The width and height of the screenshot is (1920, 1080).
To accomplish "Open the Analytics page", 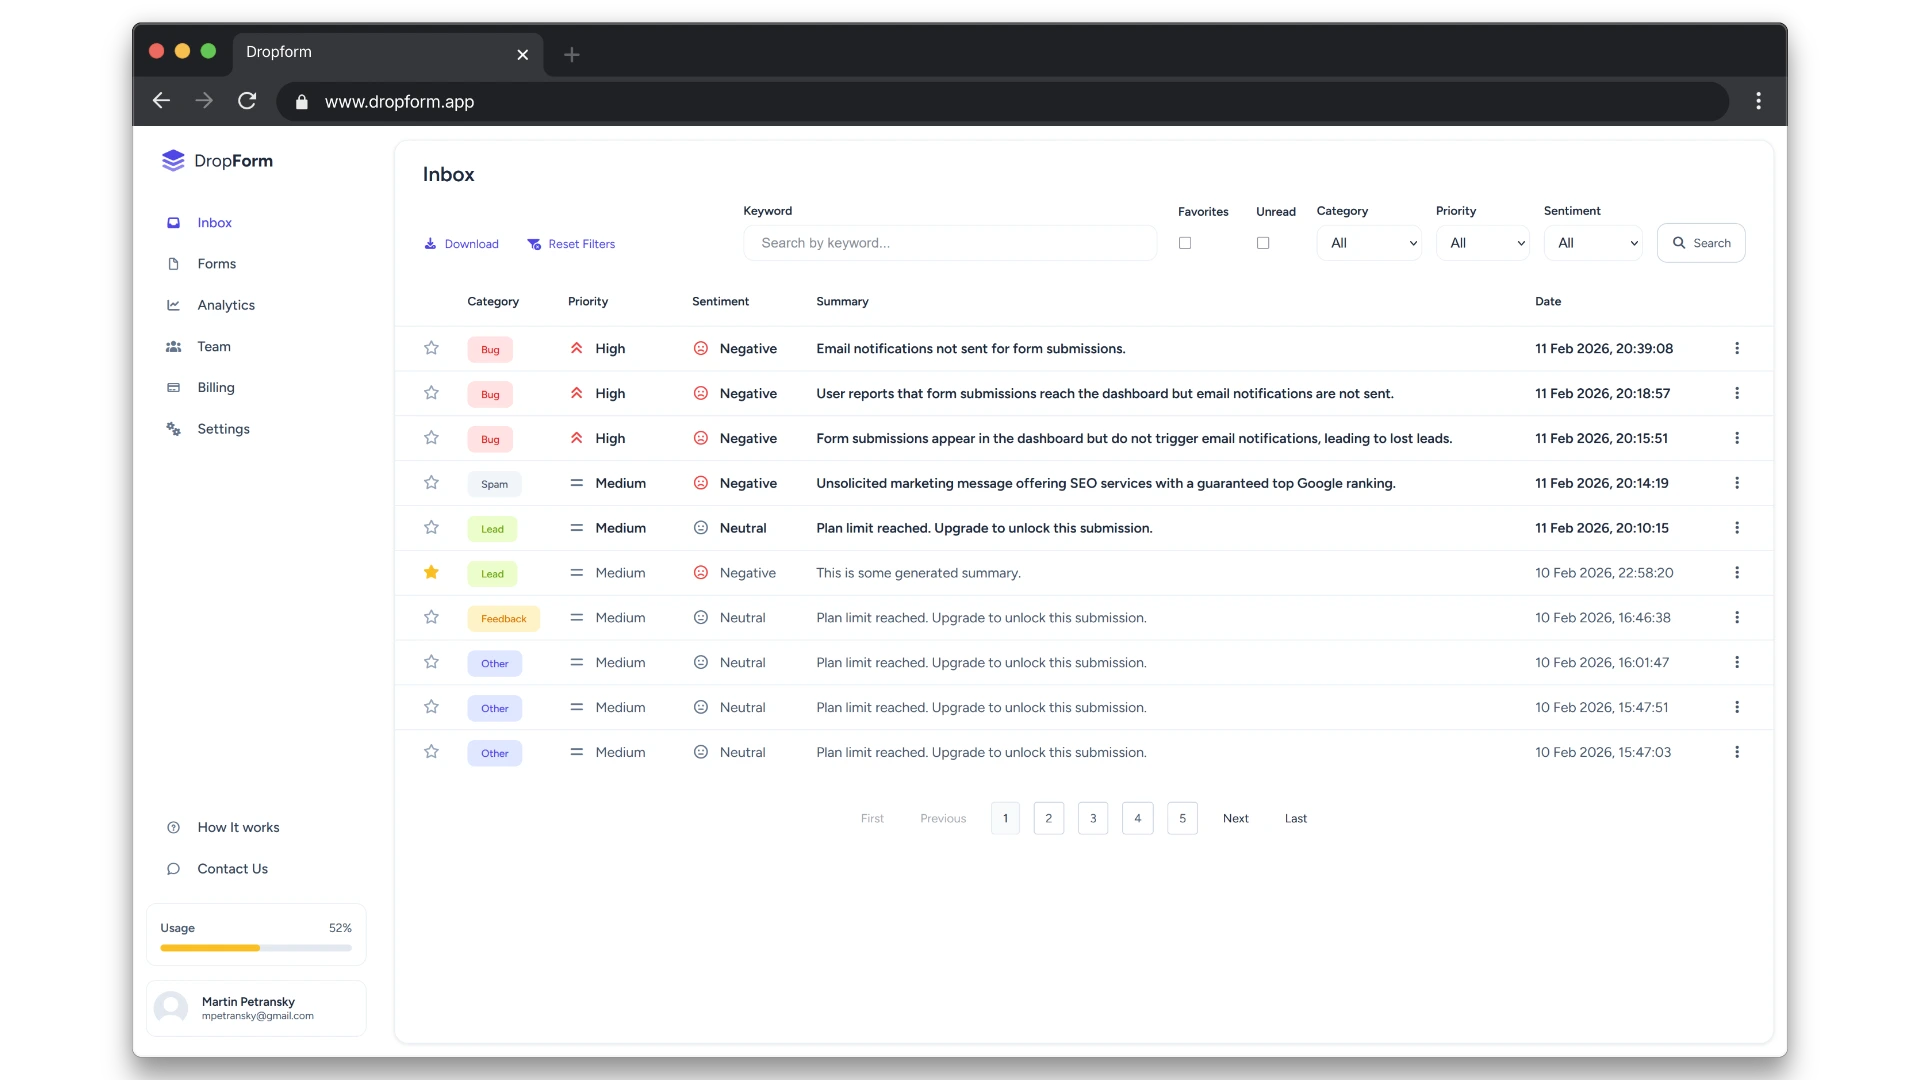I will coord(226,305).
